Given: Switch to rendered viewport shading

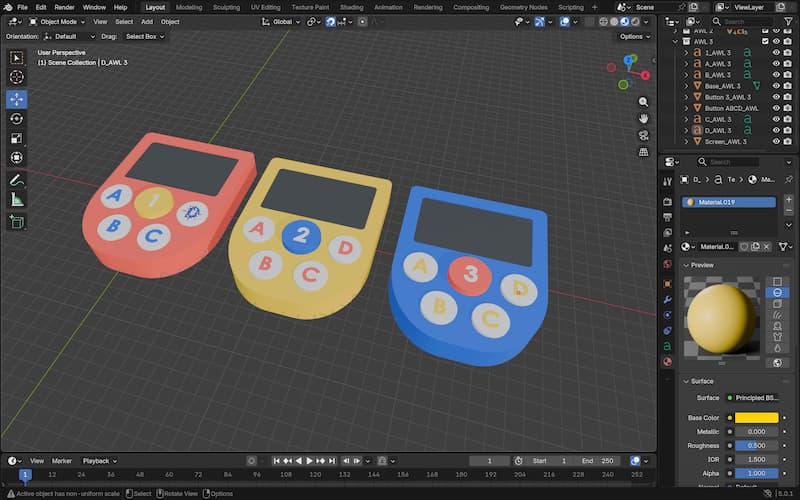Looking at the screenshot, I should click(x=635, y=22).
